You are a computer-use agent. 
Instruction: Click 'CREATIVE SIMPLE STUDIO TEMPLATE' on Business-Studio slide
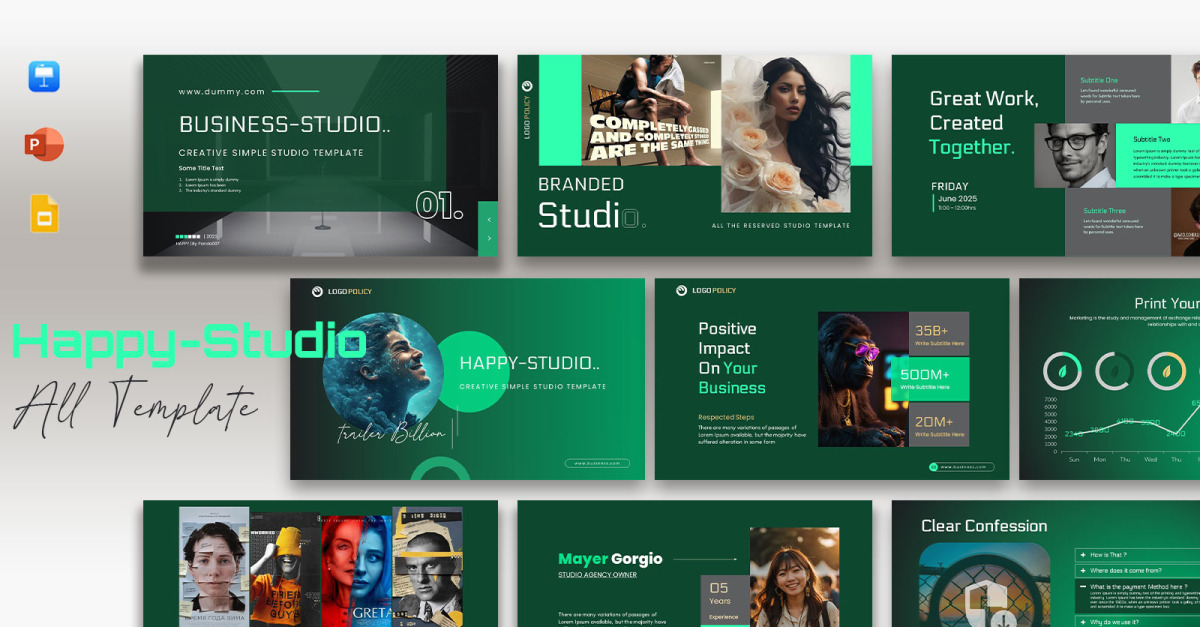pyautogui.click(x=271, y=153)
